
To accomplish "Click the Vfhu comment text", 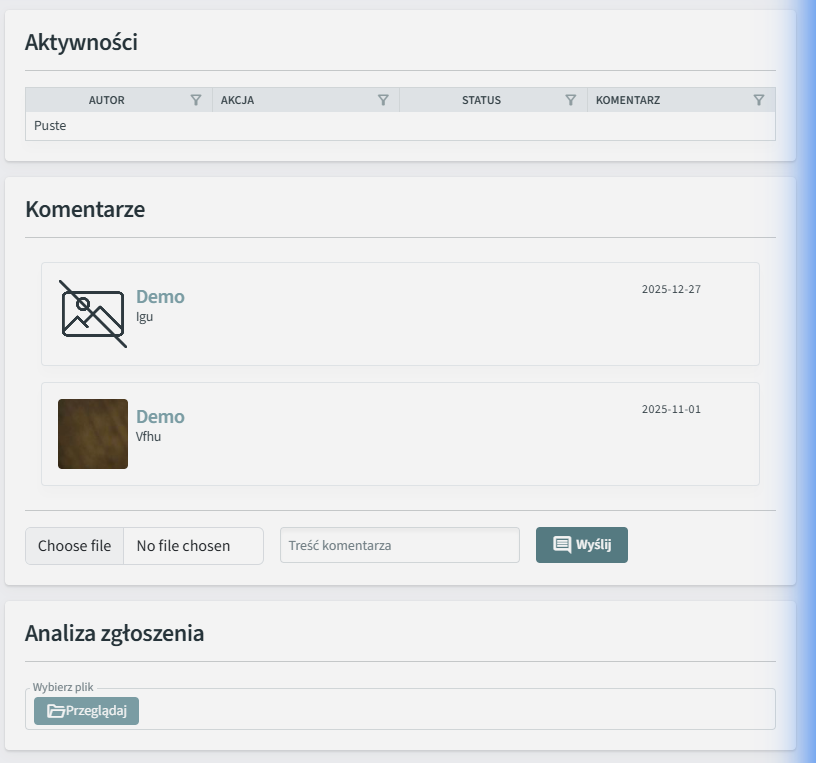I will pyautogui.click(x=148, y=437).
